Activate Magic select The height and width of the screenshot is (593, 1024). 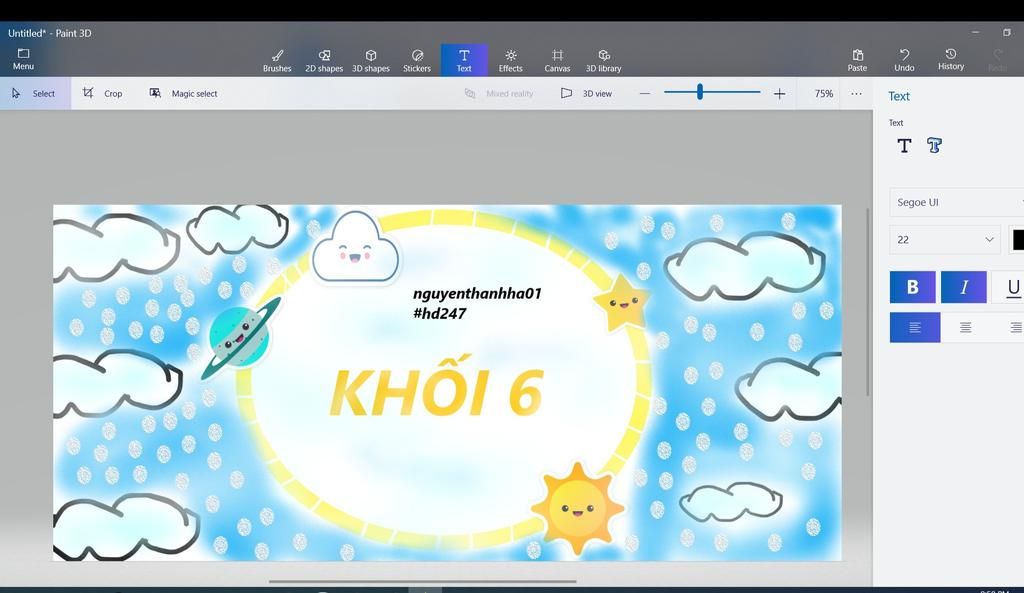pos(184,93)
